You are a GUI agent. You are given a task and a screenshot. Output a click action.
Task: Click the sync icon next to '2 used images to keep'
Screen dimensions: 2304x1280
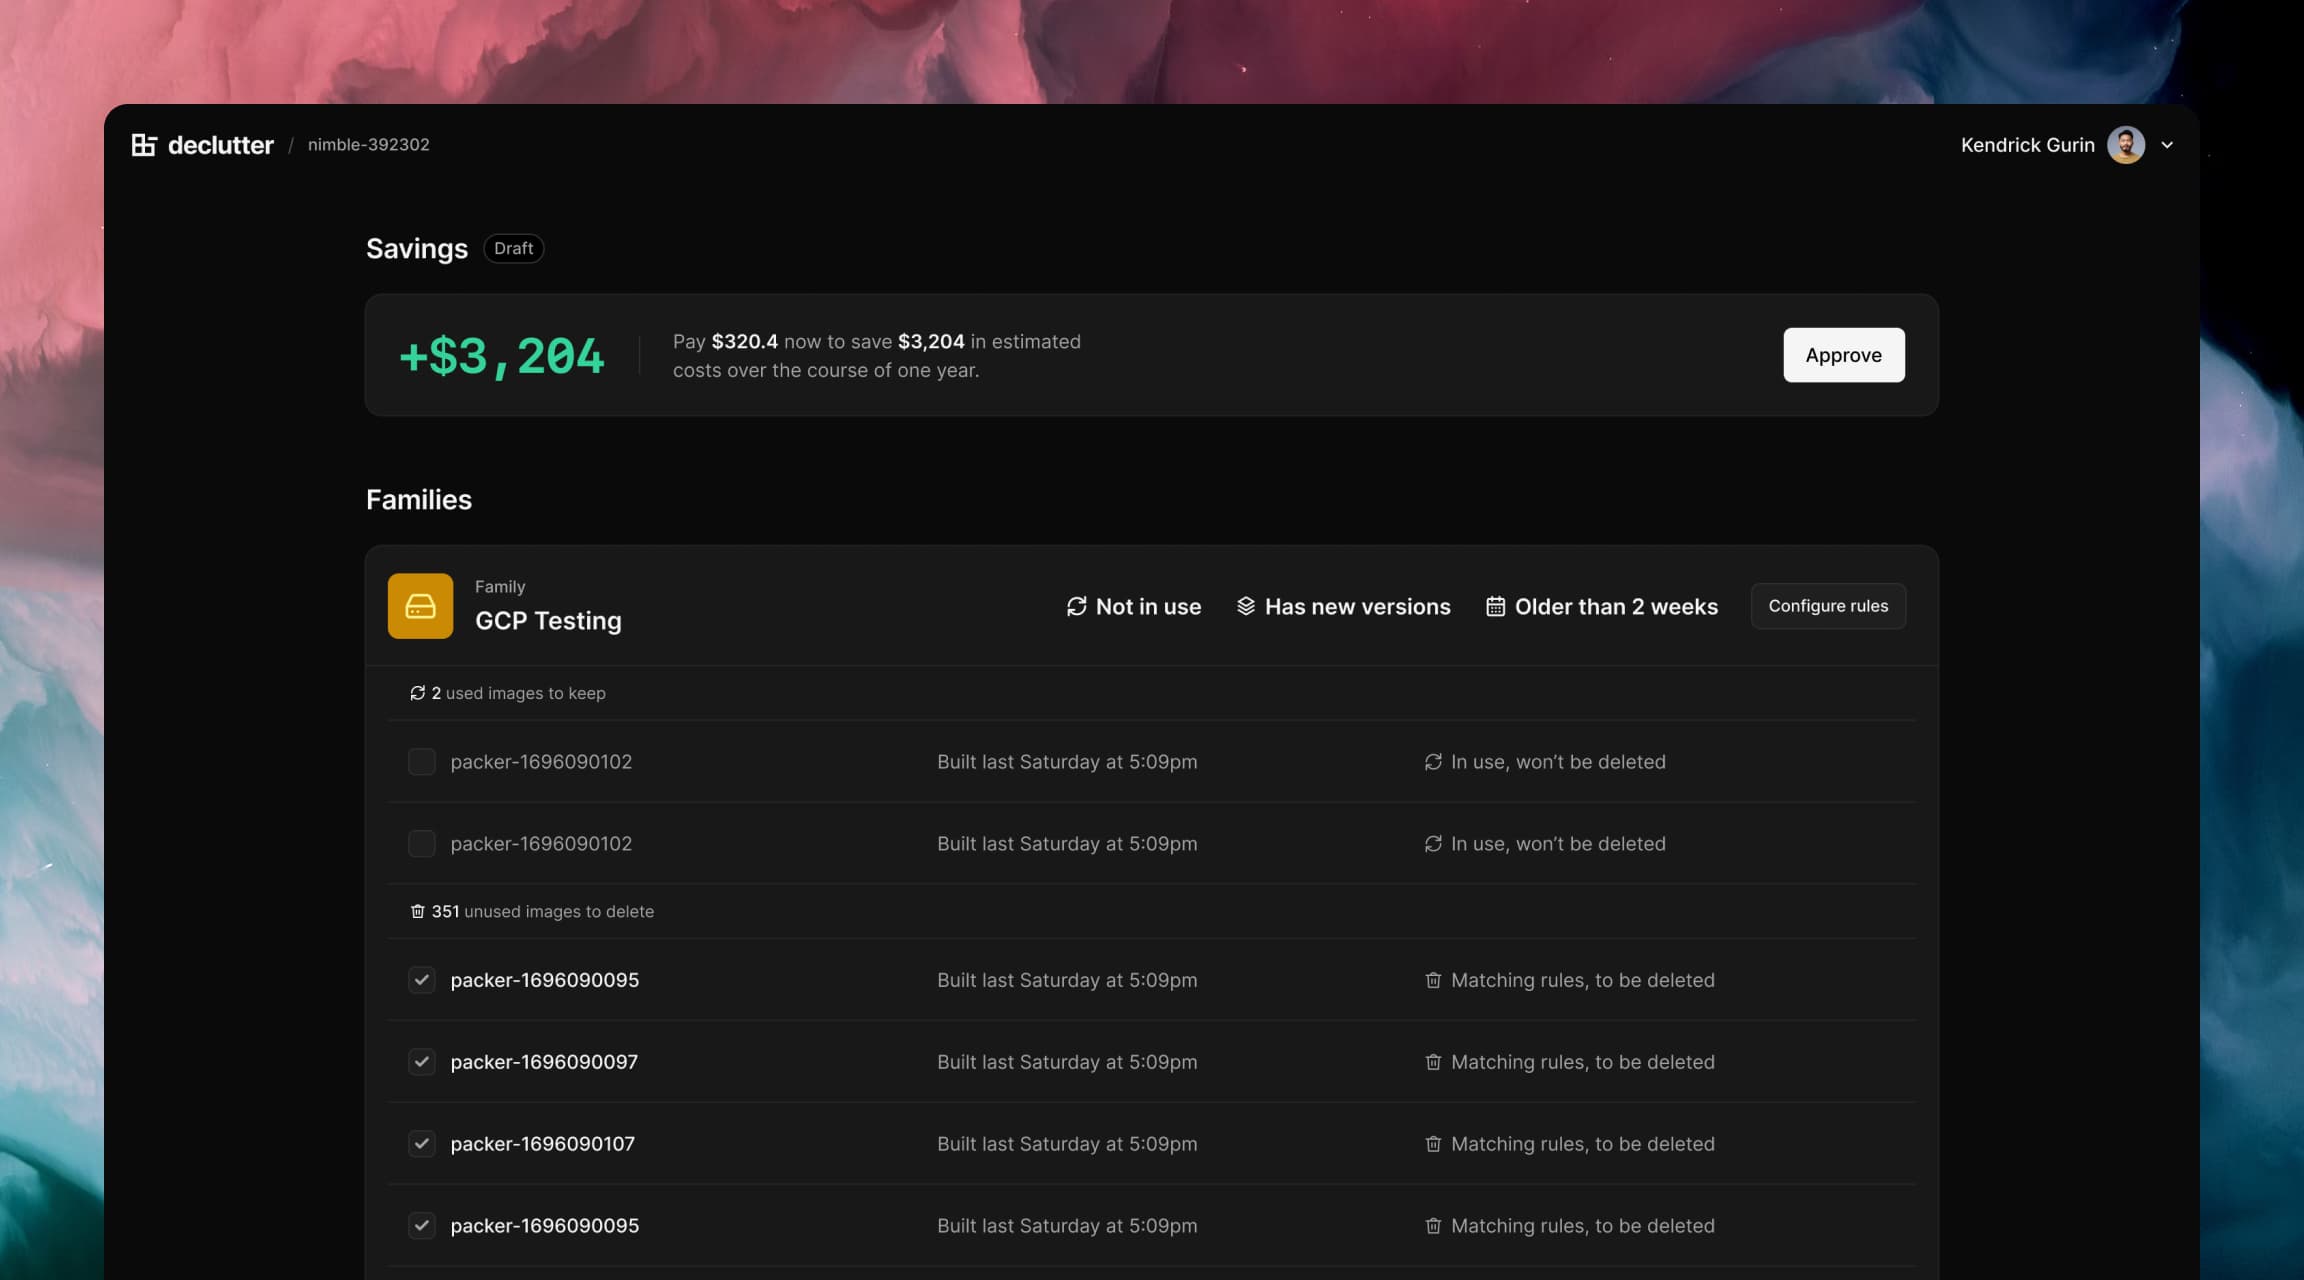tap(416, 692)
